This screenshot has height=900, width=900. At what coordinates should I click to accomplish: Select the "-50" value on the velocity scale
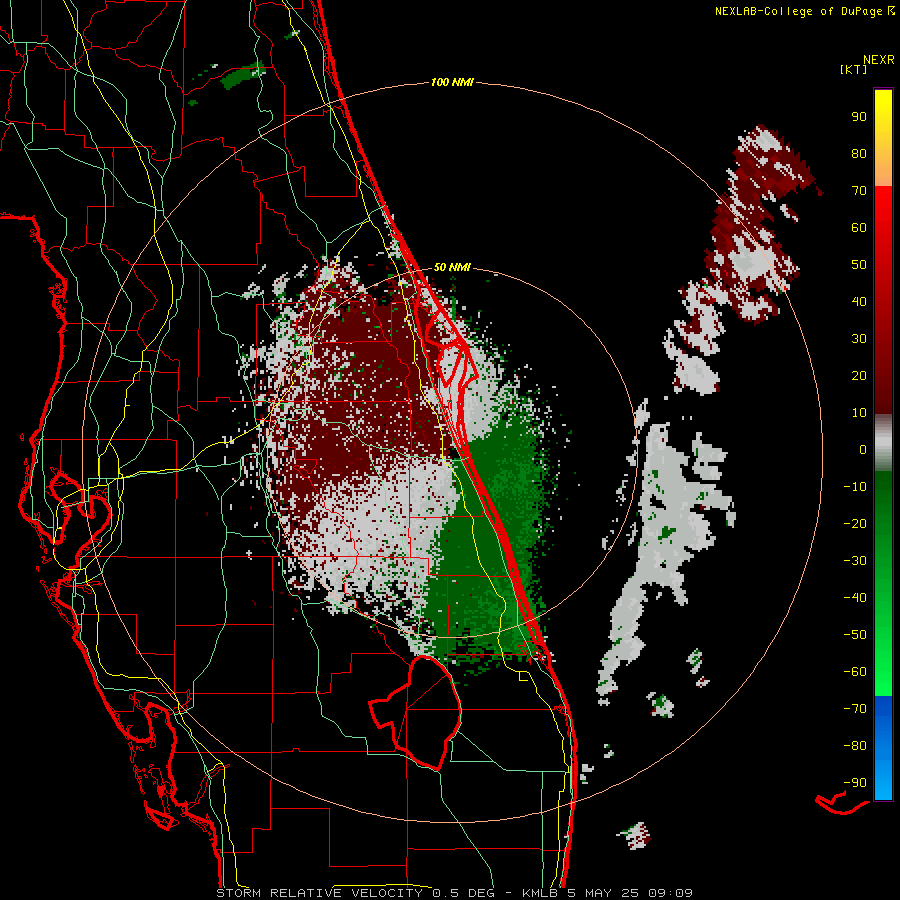pos(855,635)
